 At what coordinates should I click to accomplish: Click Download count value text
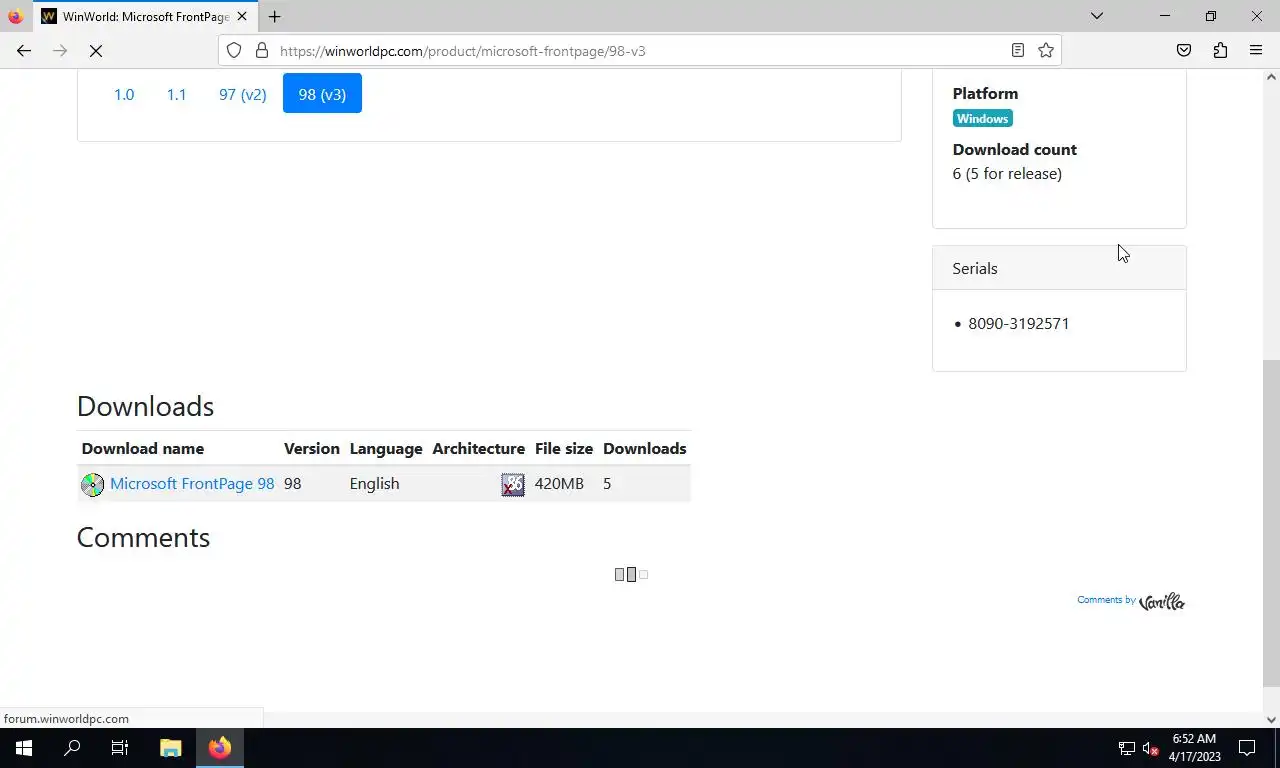1007,174
